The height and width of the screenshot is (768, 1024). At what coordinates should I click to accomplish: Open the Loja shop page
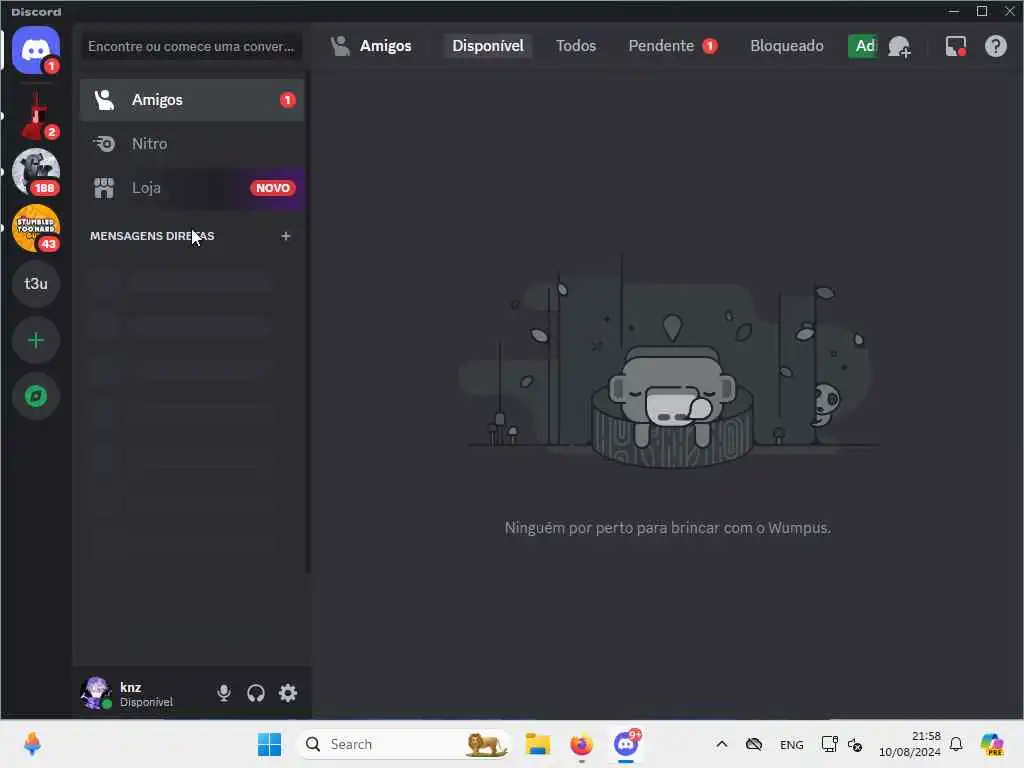(x=192, y=188)
